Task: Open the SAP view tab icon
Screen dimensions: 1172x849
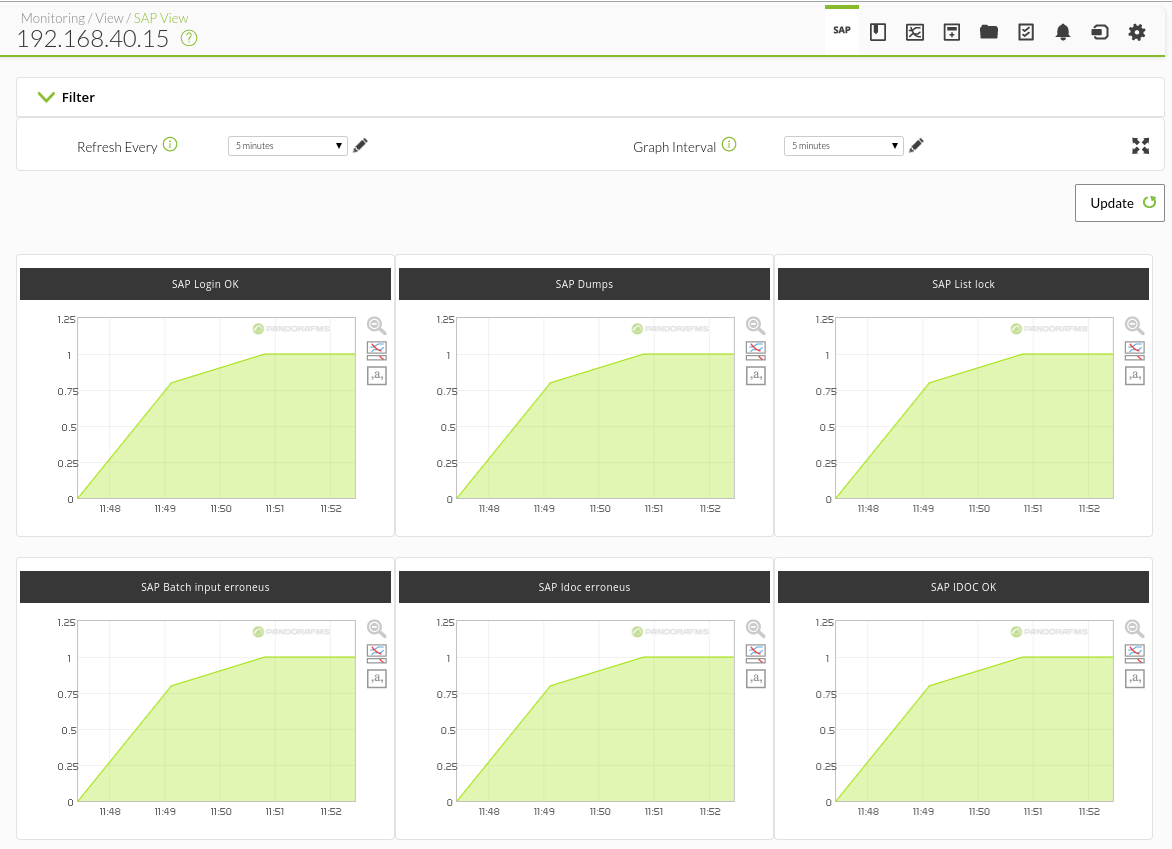Action: 842,31
